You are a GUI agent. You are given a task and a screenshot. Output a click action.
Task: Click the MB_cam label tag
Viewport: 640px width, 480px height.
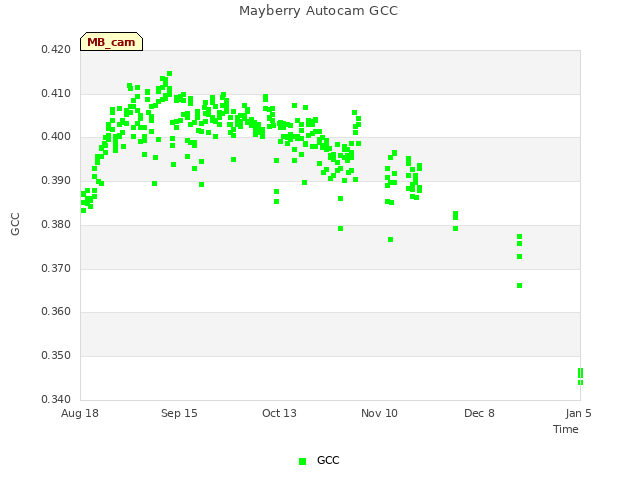click(111, 42)
